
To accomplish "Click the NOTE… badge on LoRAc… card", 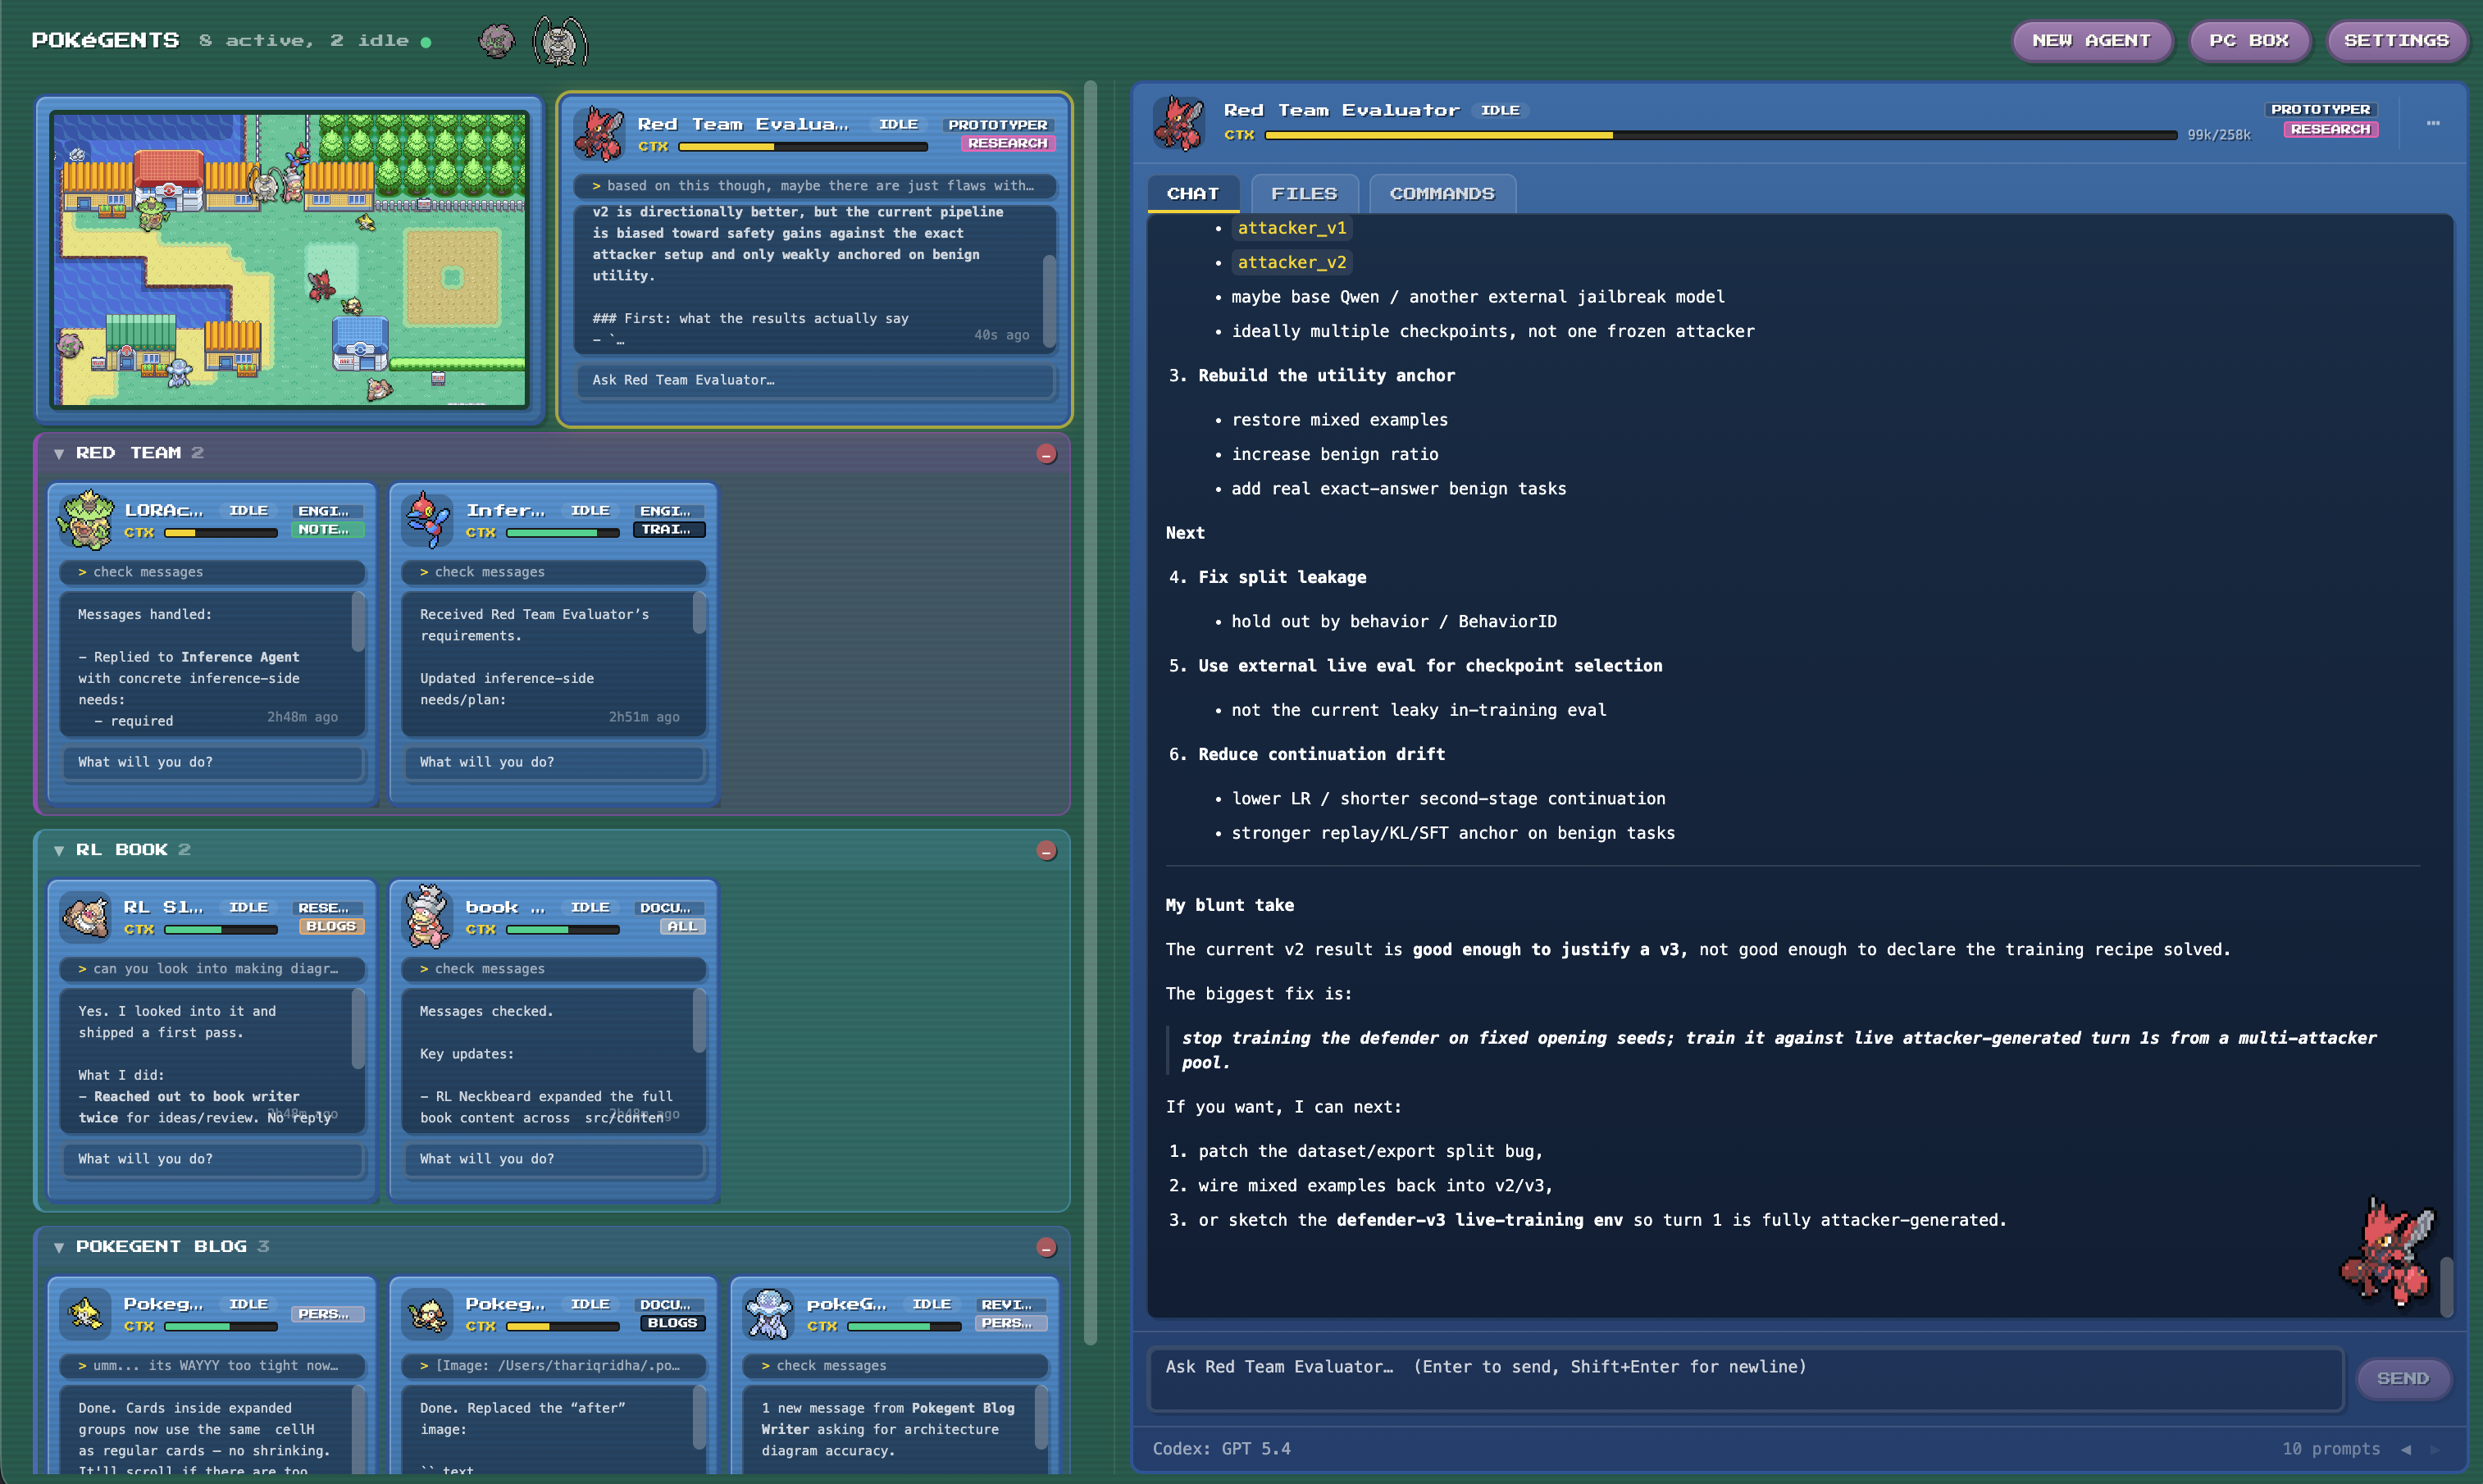I will click(x=327, y=530).
